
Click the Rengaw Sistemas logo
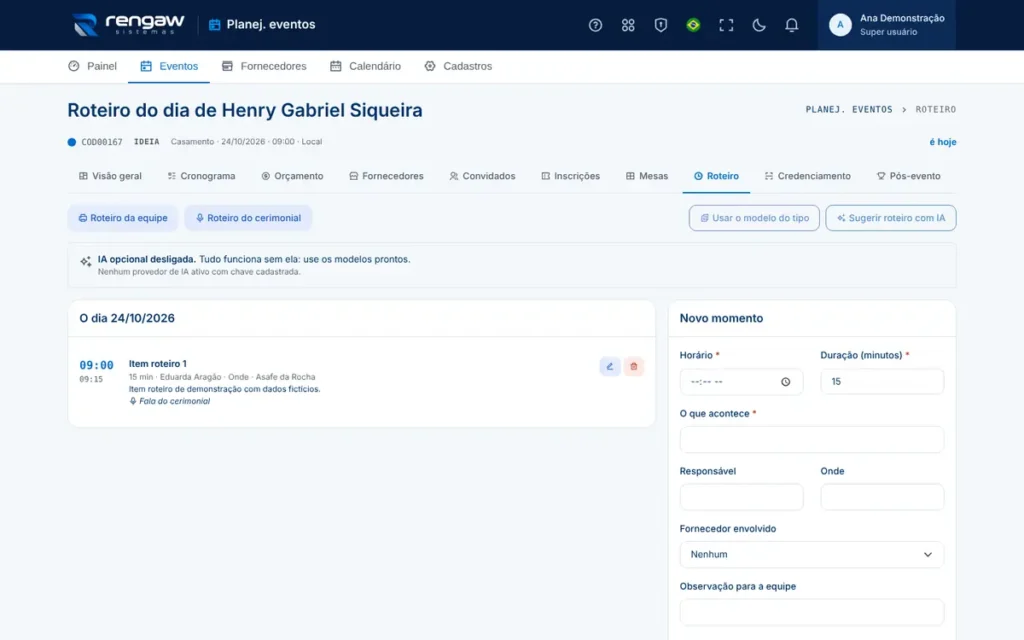coord(128,25)
